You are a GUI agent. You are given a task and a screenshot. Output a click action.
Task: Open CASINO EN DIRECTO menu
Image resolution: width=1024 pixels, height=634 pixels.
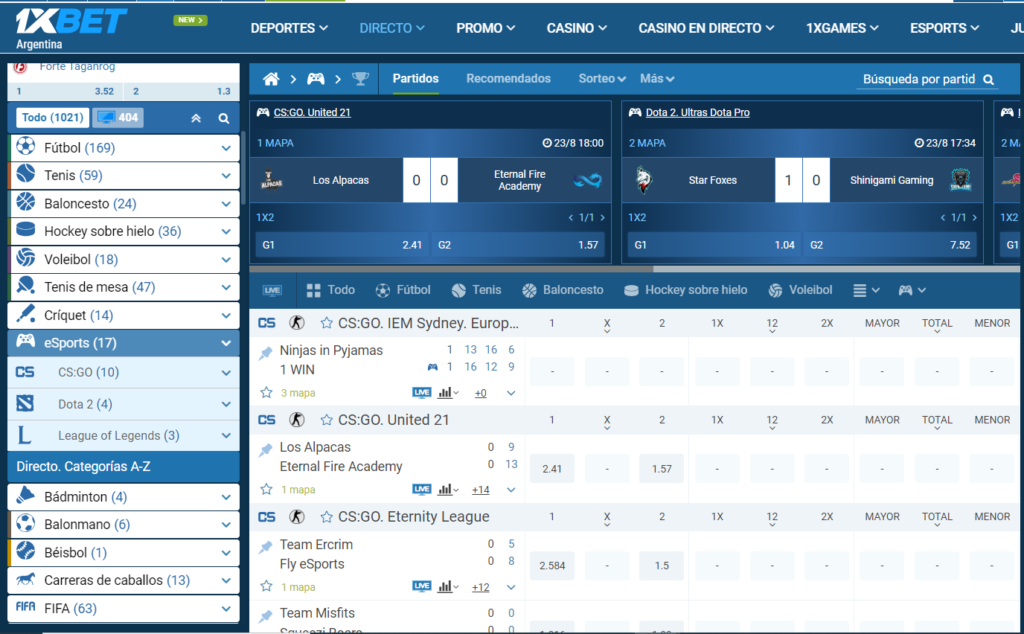[x=706, y=28]
